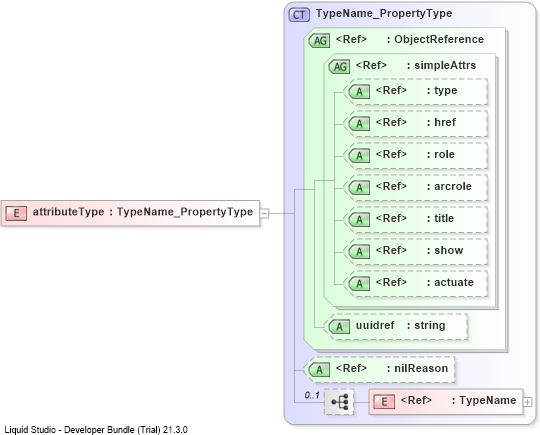Select the ': arcrole' attribute label
The height and width of the screenshot is (435, 540).
click(449, 186)
